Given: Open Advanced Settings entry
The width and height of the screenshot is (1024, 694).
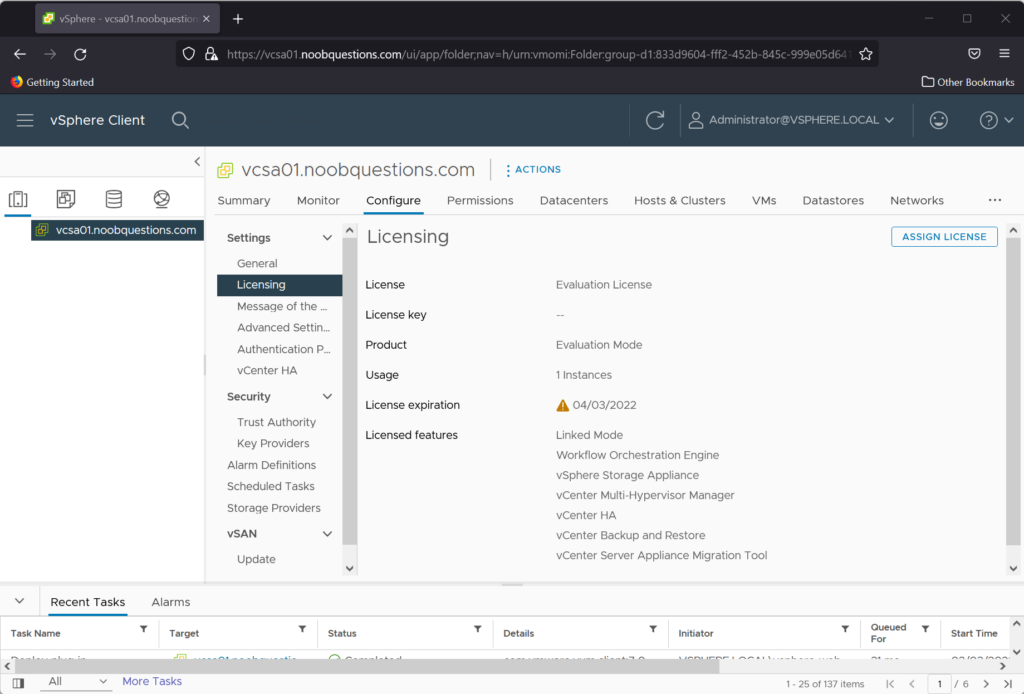Looking at the screenshot, I should click(x=283, y=328).
